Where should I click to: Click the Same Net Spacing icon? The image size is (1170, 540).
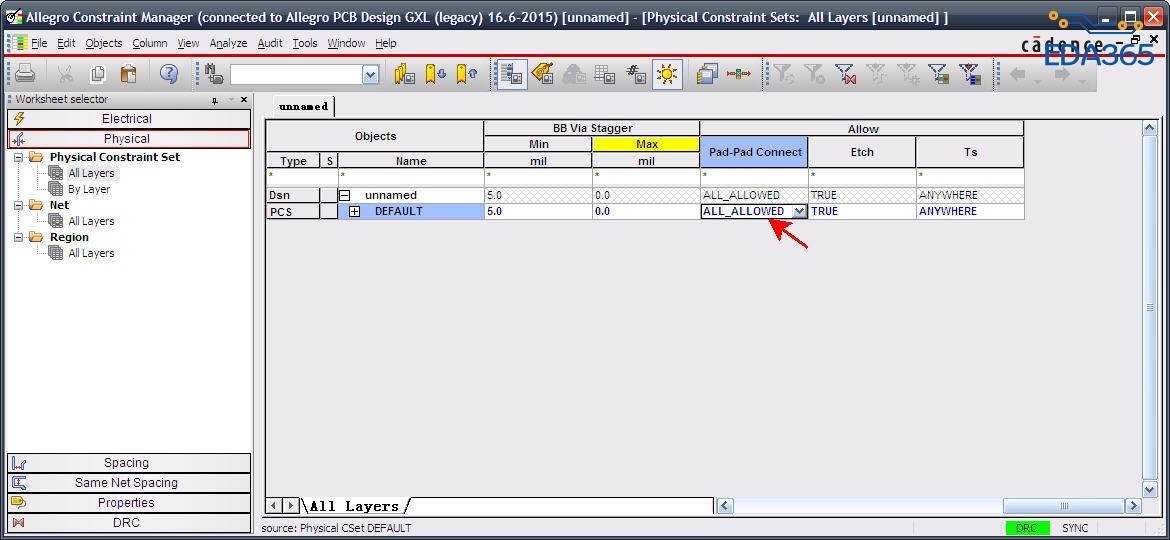(x=20, y=483)
